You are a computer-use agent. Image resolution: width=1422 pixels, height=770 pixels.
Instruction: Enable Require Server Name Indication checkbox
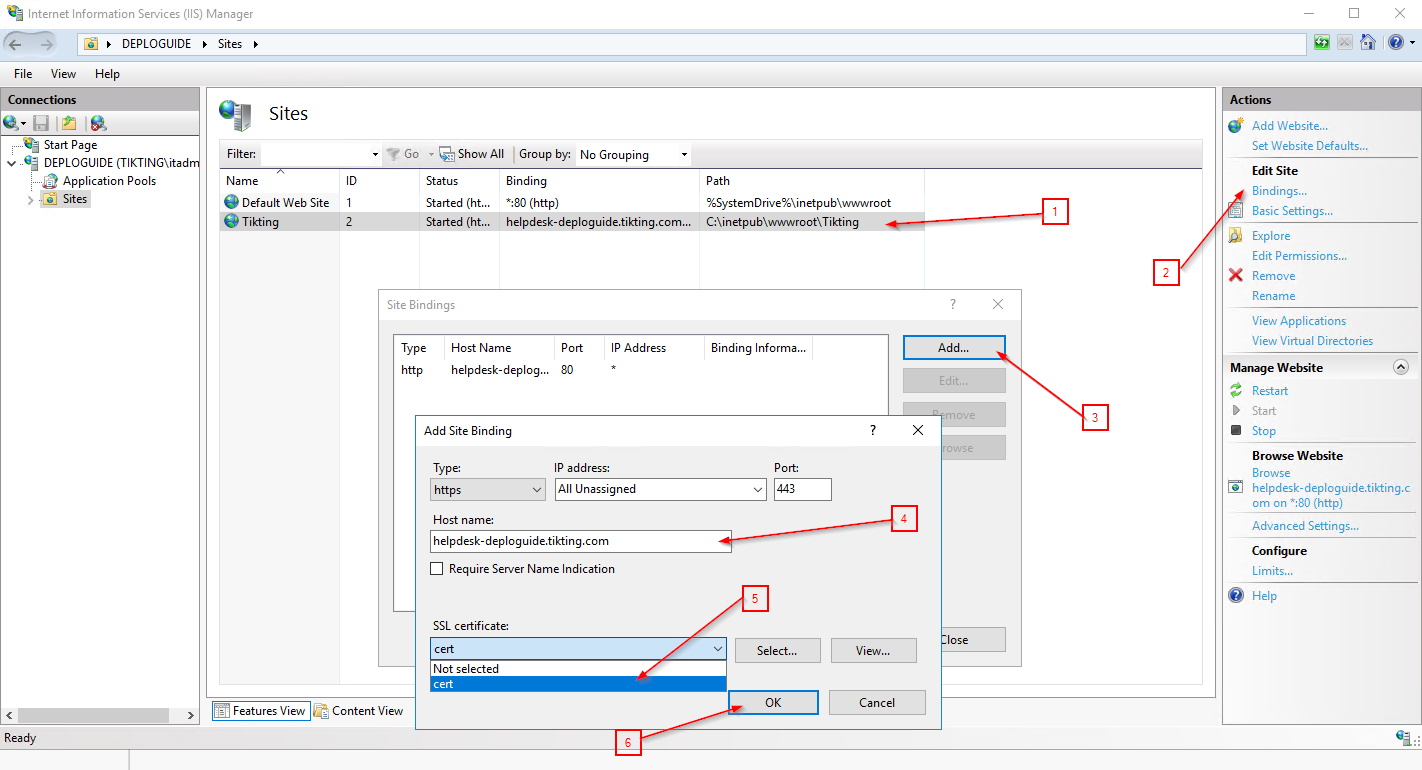pos(436,569)
